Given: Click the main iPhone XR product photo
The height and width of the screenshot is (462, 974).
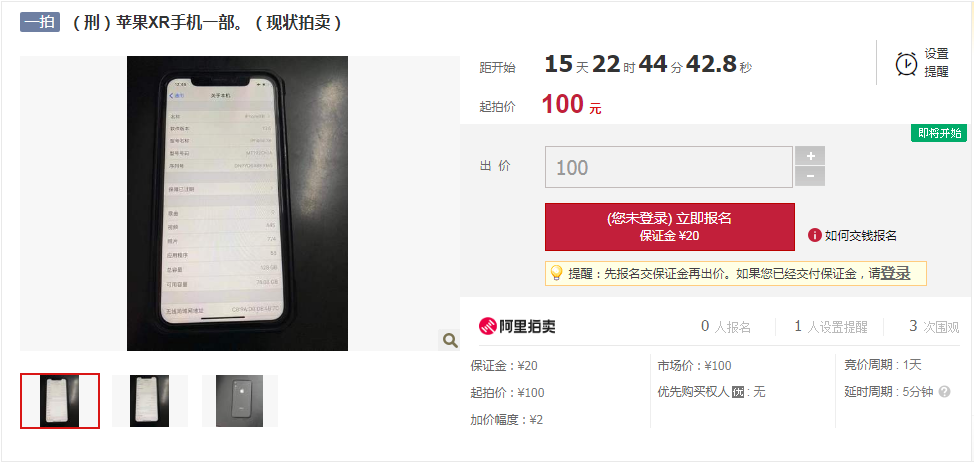Looking at the screenshot, I should point(237,203).
